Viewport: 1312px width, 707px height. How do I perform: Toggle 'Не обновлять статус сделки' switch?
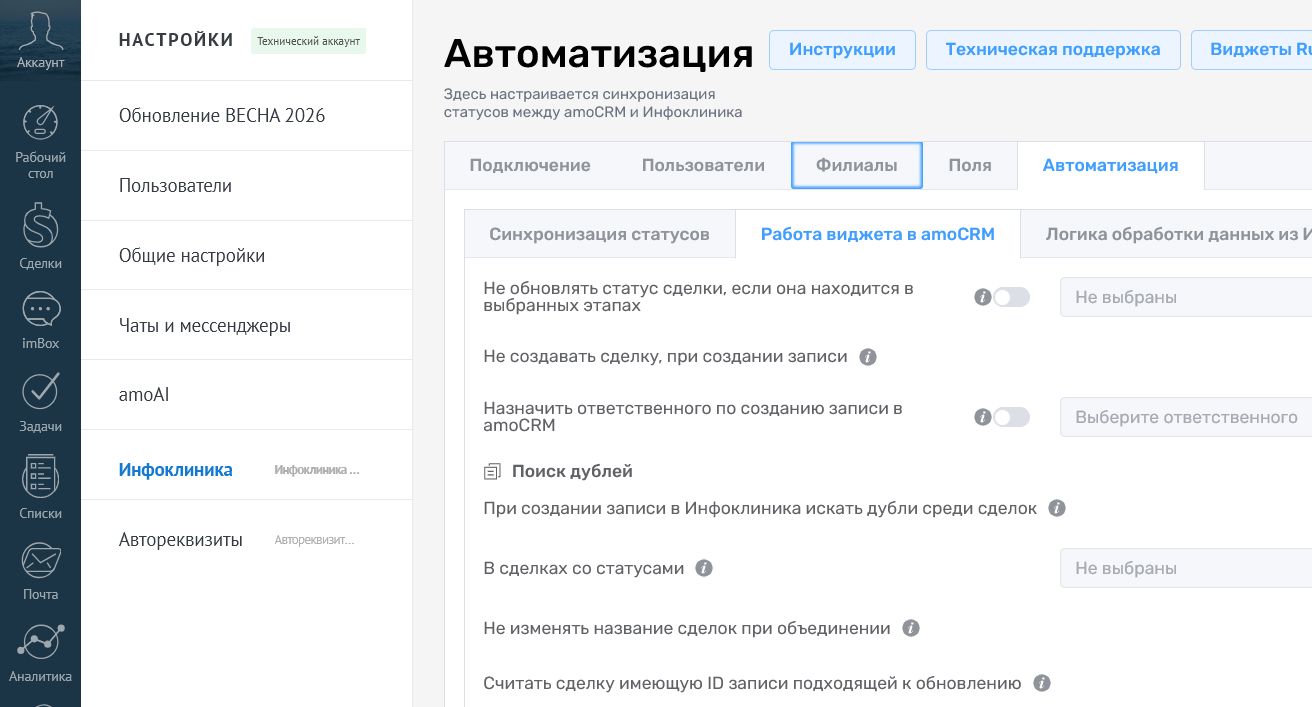pyautogui.click(x=1011, y=297)
